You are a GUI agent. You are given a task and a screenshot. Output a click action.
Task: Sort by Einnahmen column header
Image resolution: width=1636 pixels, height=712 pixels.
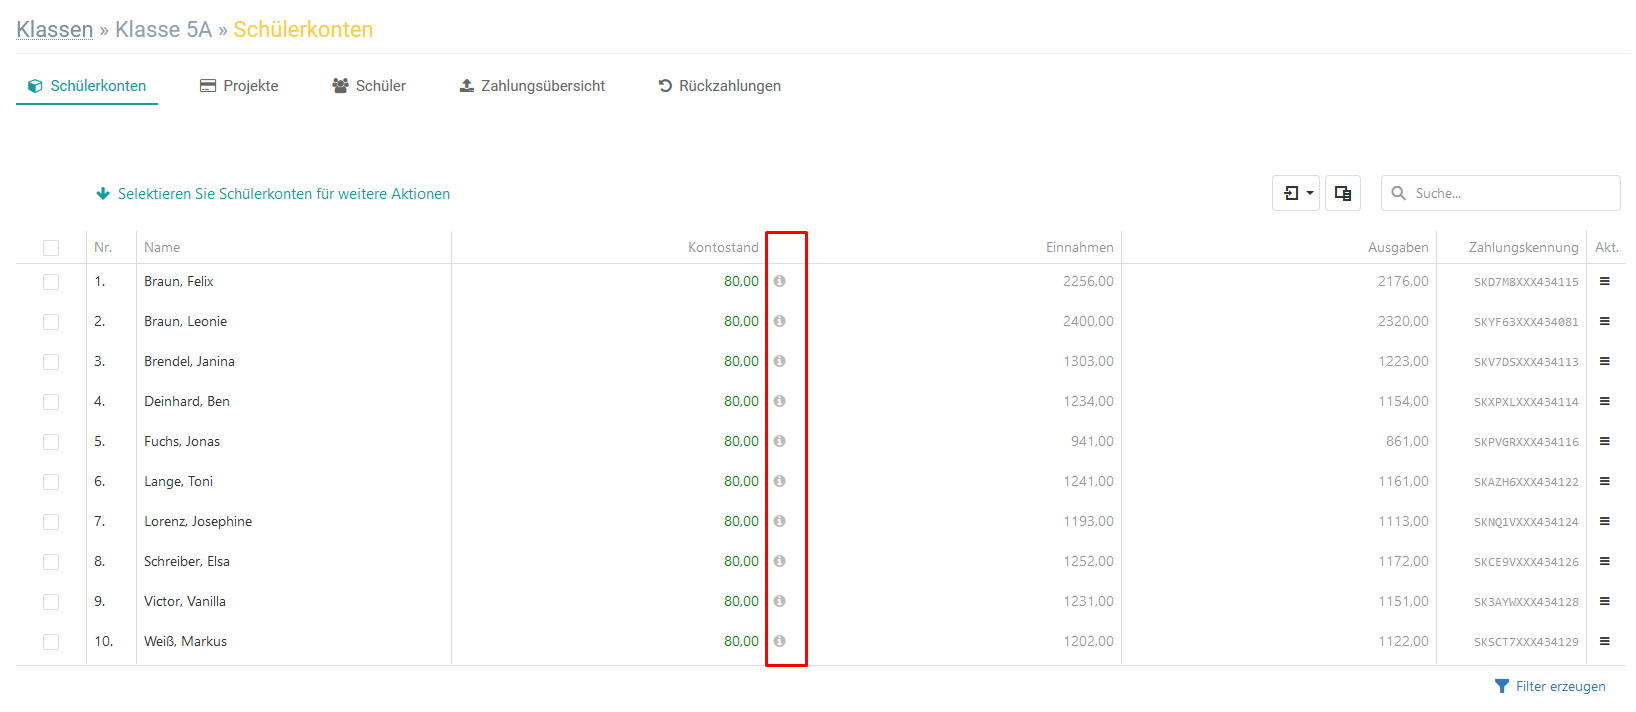(1080, 247)
